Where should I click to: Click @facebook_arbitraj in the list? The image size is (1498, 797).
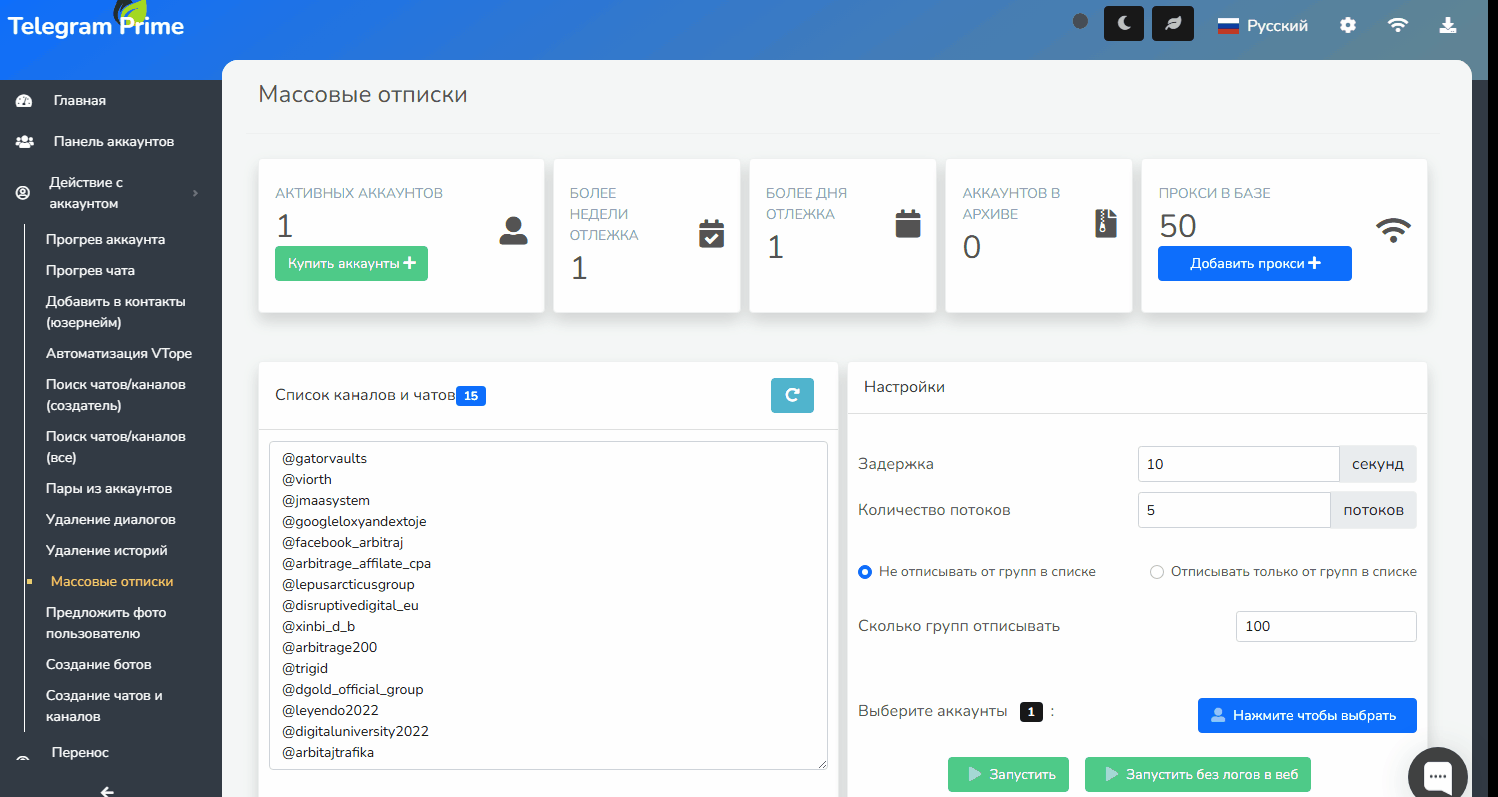click(x=342, y=542)
